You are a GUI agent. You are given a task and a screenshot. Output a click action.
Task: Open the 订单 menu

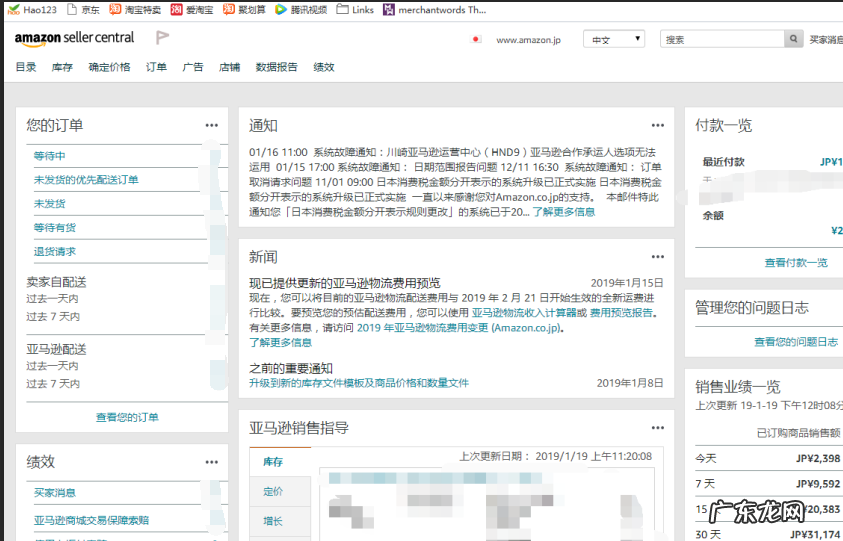(156, 67)
